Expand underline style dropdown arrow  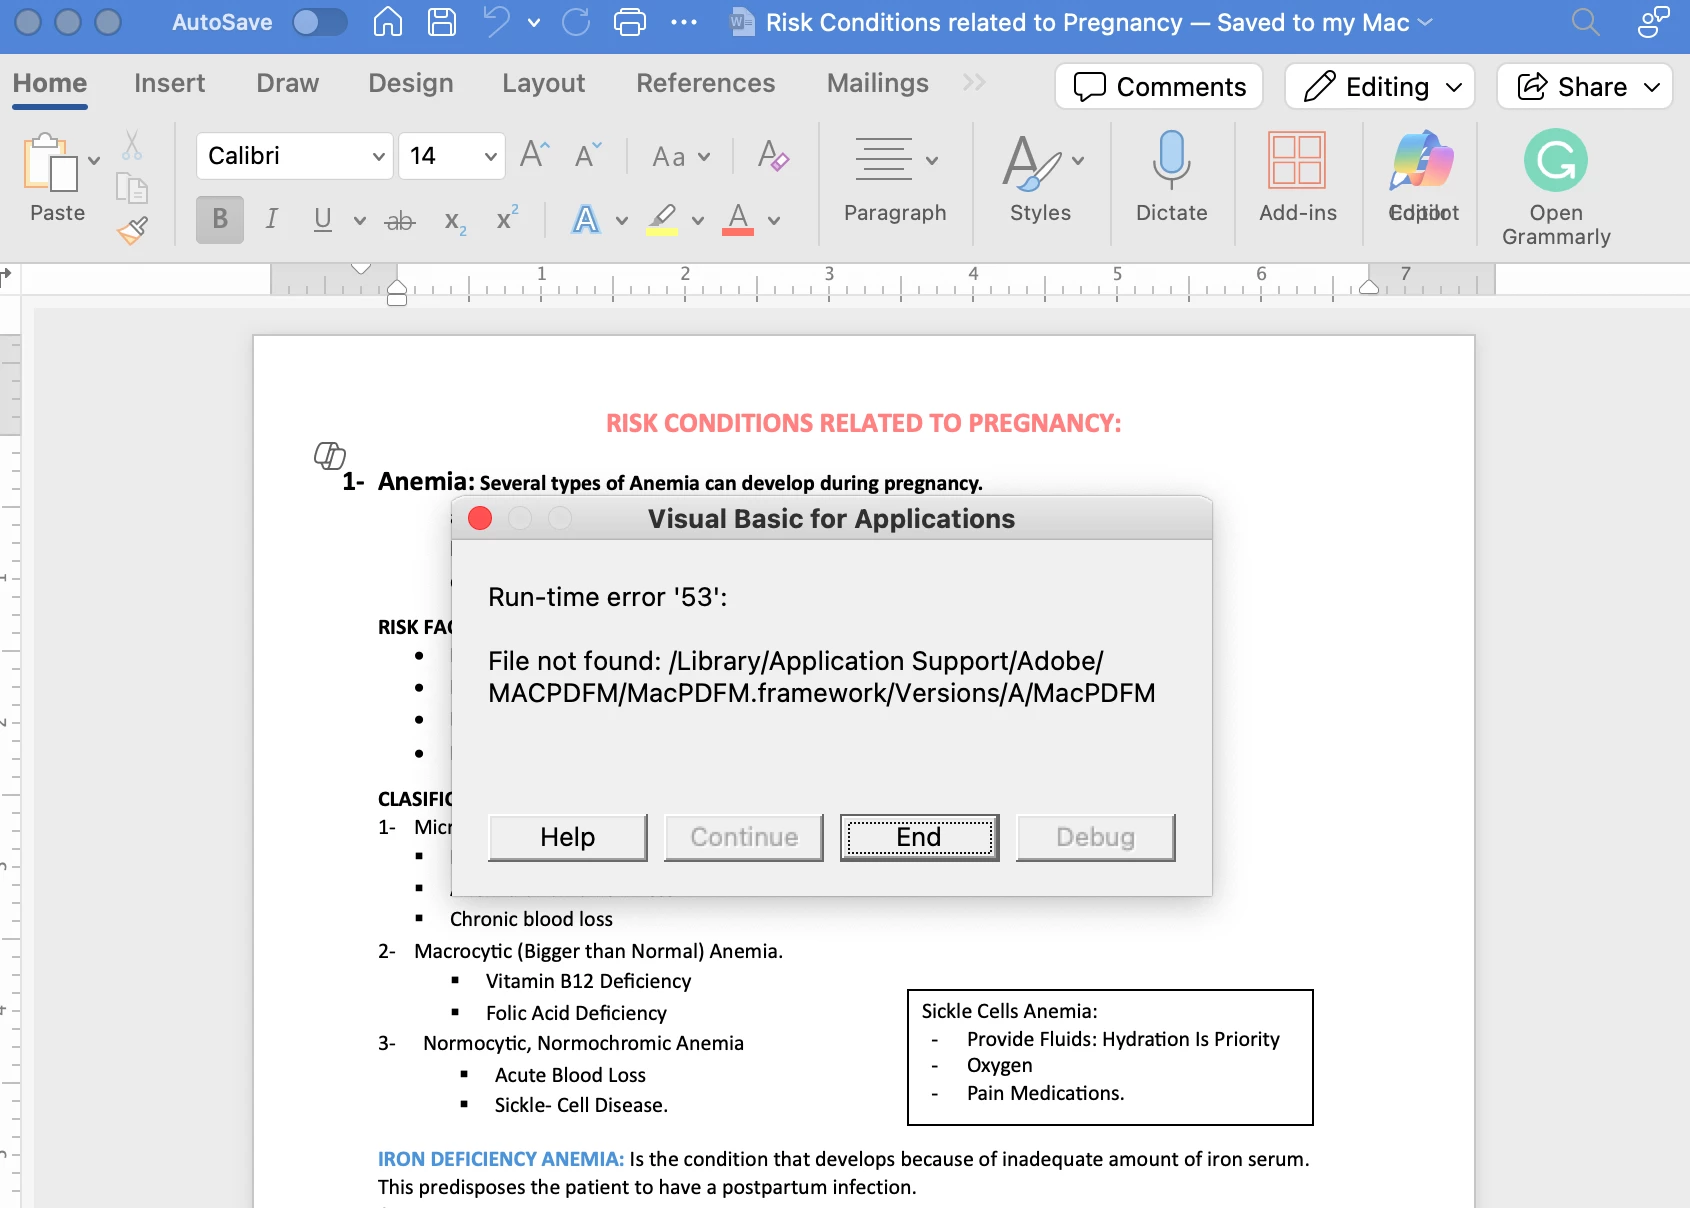point(359,221)
